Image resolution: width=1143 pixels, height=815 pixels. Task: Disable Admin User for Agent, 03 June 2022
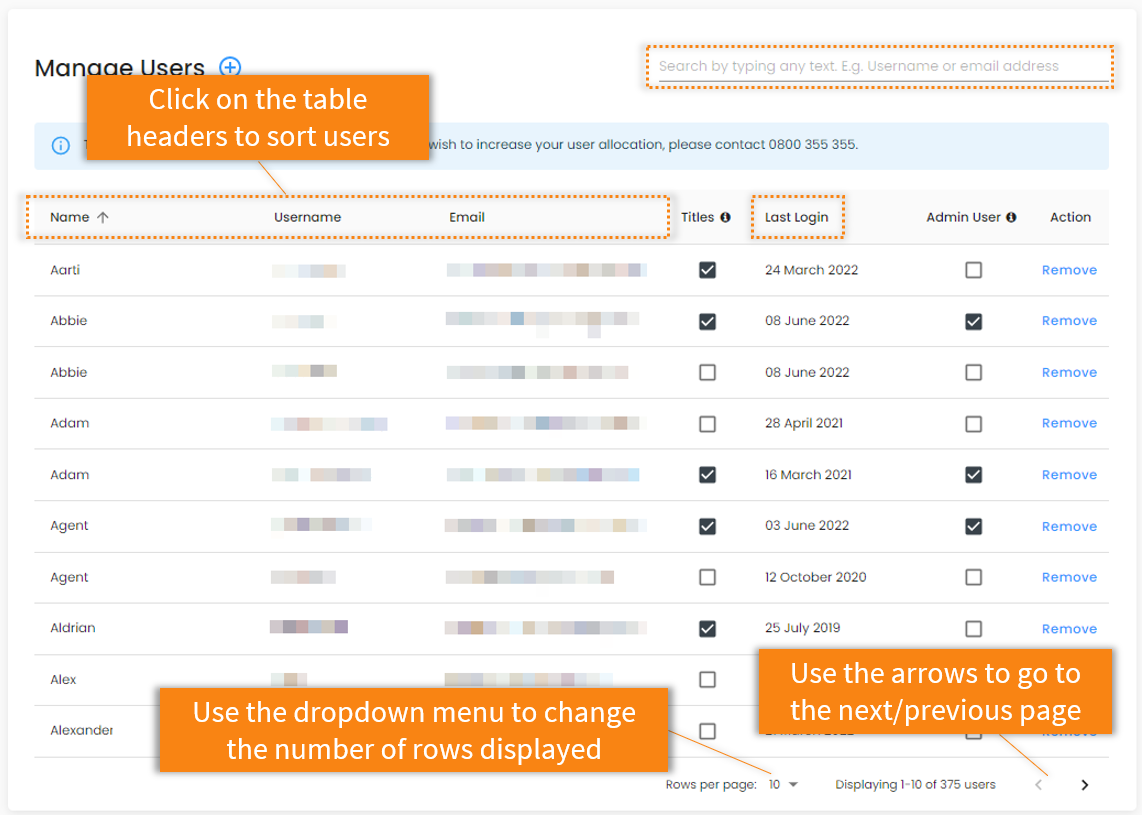point(973,526)
